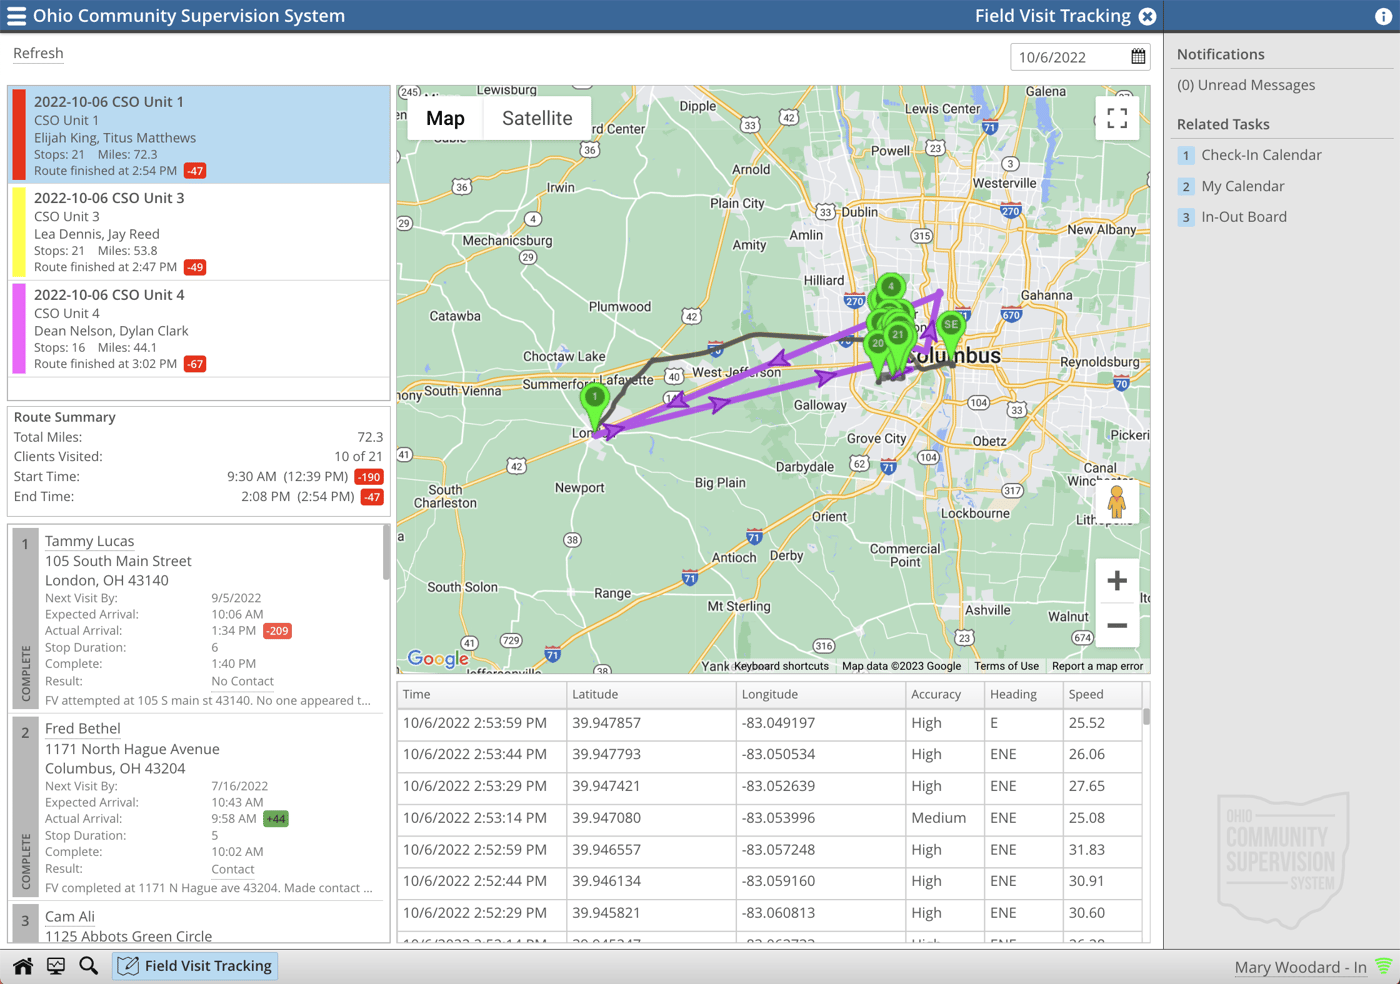This screenshot has height=984, width=1400.
Task: Click the -47 badge on CSO Unit 1
Action: pos(195,171)
